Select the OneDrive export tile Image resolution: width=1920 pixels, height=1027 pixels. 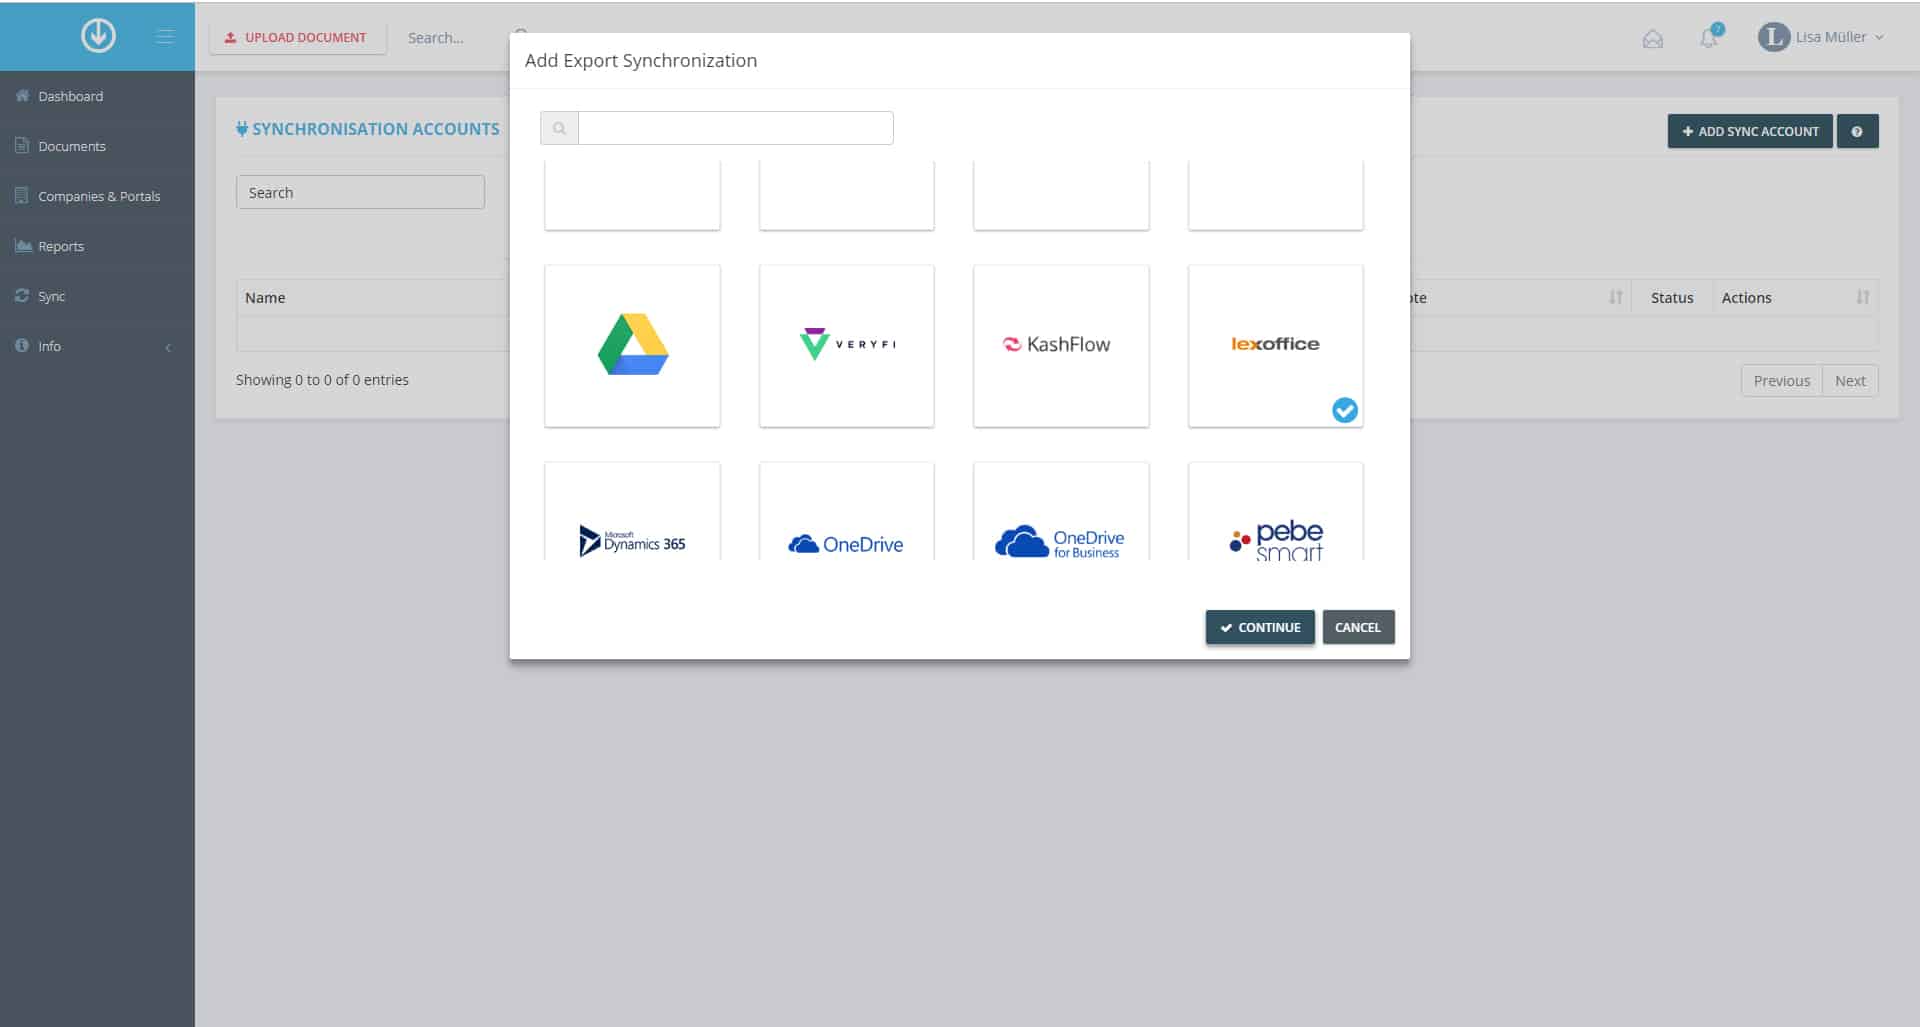click(846, 511)
